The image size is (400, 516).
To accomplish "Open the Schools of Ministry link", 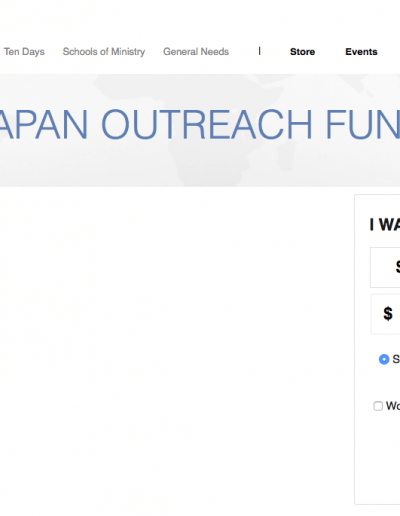I will [x=104, y=52].
